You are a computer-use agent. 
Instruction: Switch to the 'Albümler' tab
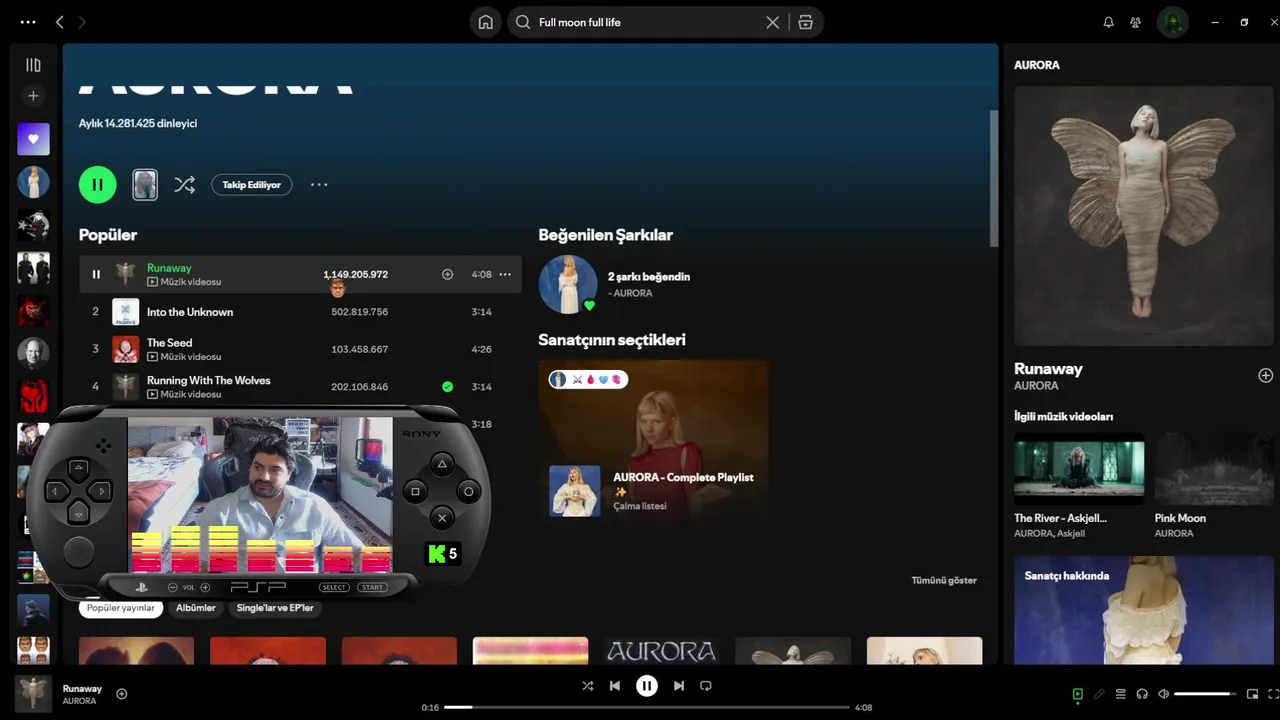pyautogui.click(x=196, y=608)
